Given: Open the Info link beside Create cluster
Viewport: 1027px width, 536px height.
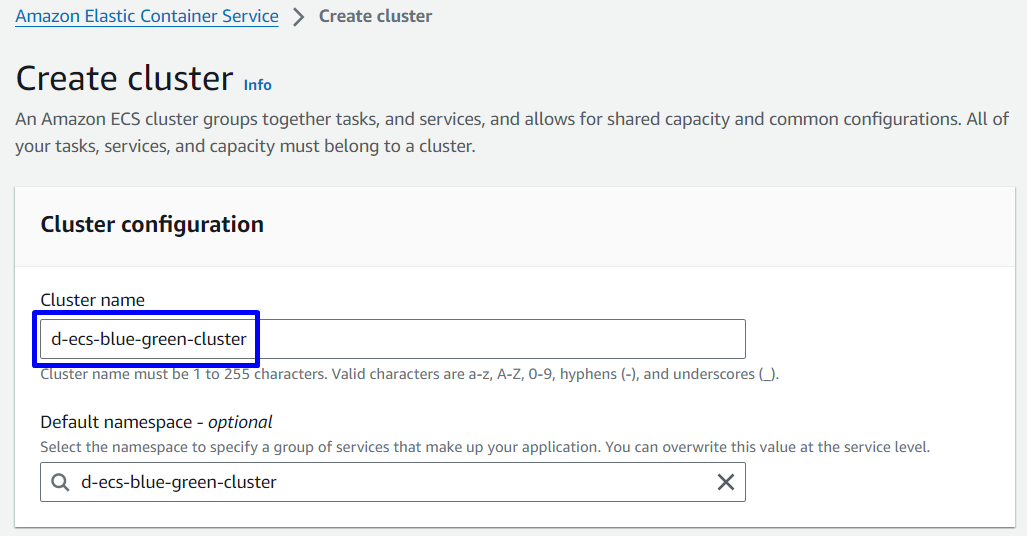Looking at the screenshot, I should pyautogui.click(x=257, y=85).
